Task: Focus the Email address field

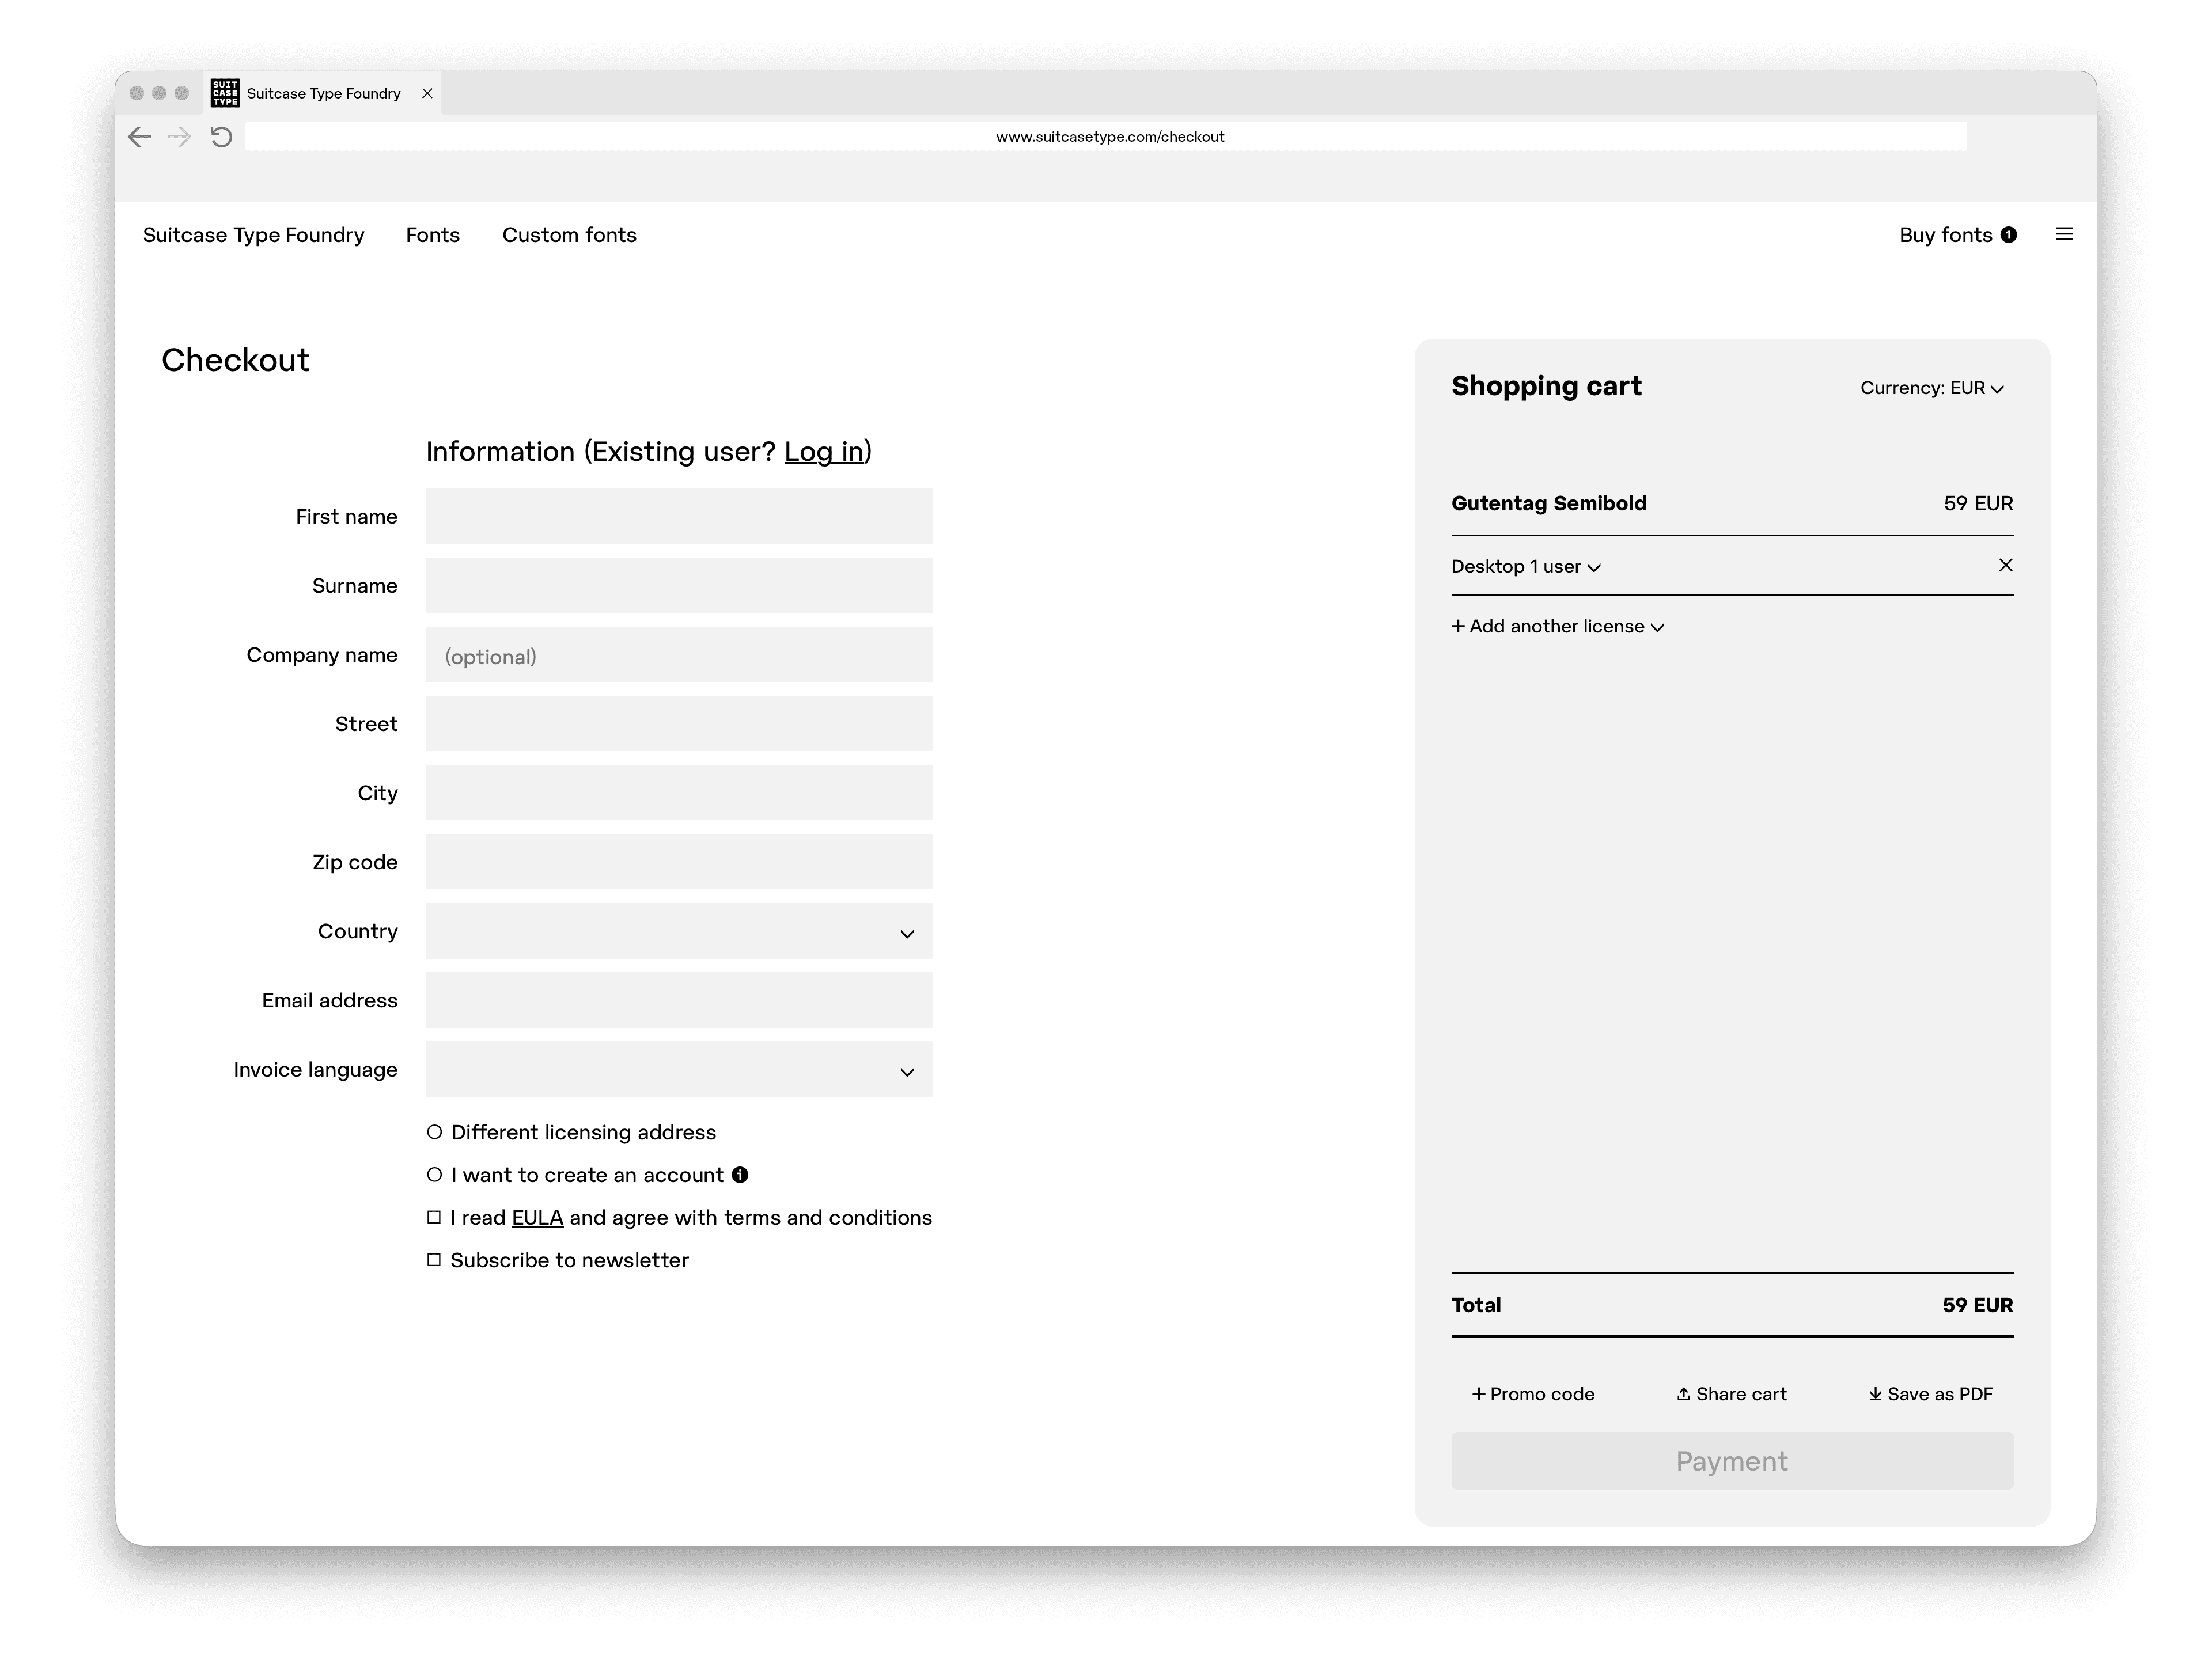Action: (x=679, y=1000)
